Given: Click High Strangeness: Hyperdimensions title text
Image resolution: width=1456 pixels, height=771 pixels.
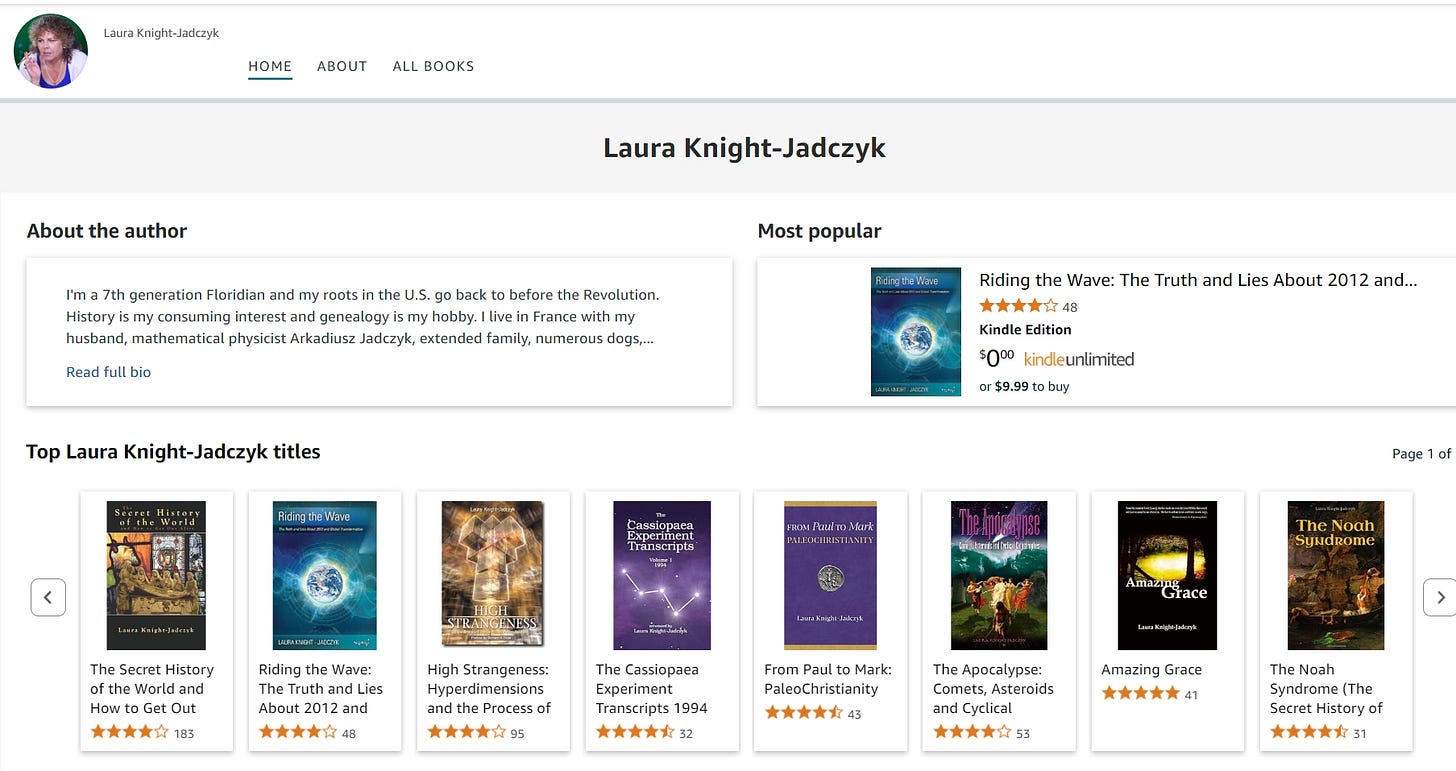Looking at the screenshot, I should coord(489,689).
